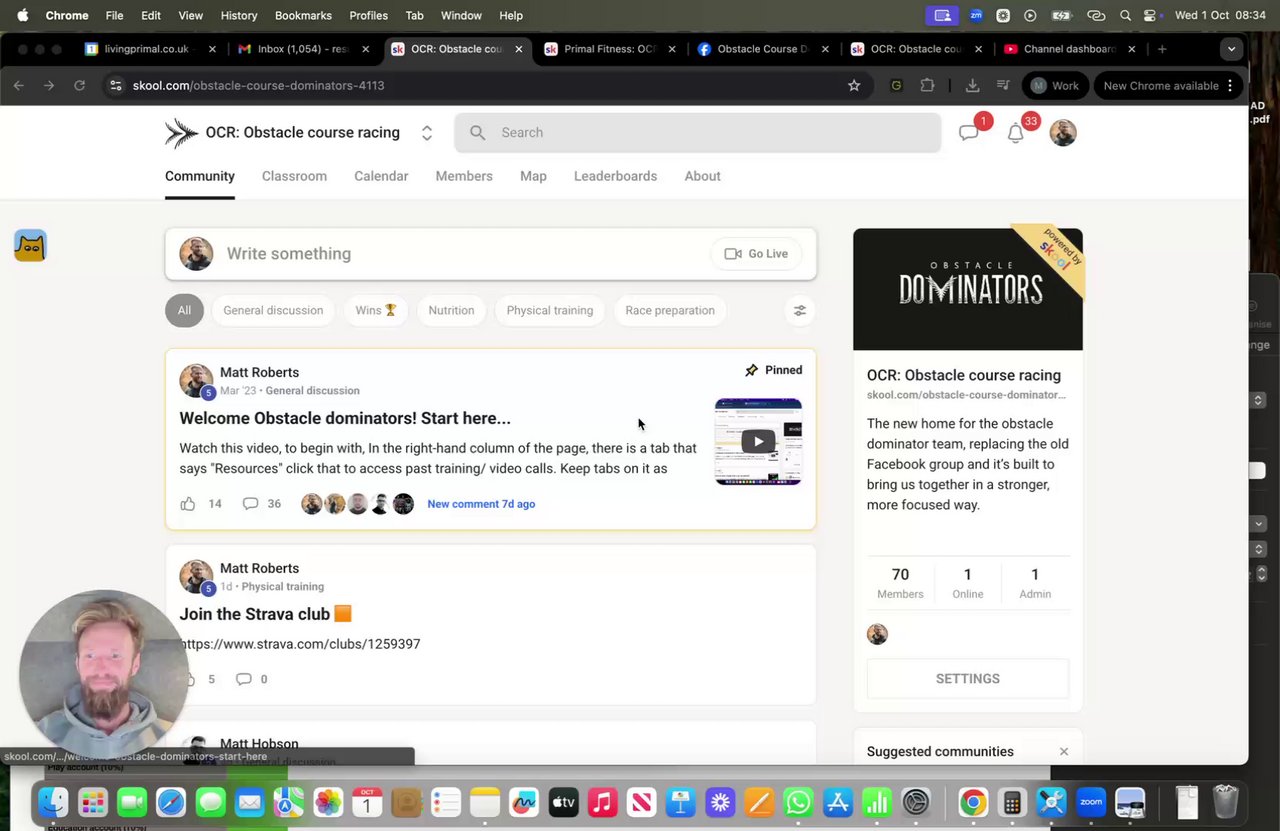Image resolution: width=1280 pixels, height=831 pixels.
Task: Open Chrome extensions puzzle icon
Action: (x=927, y=85)
